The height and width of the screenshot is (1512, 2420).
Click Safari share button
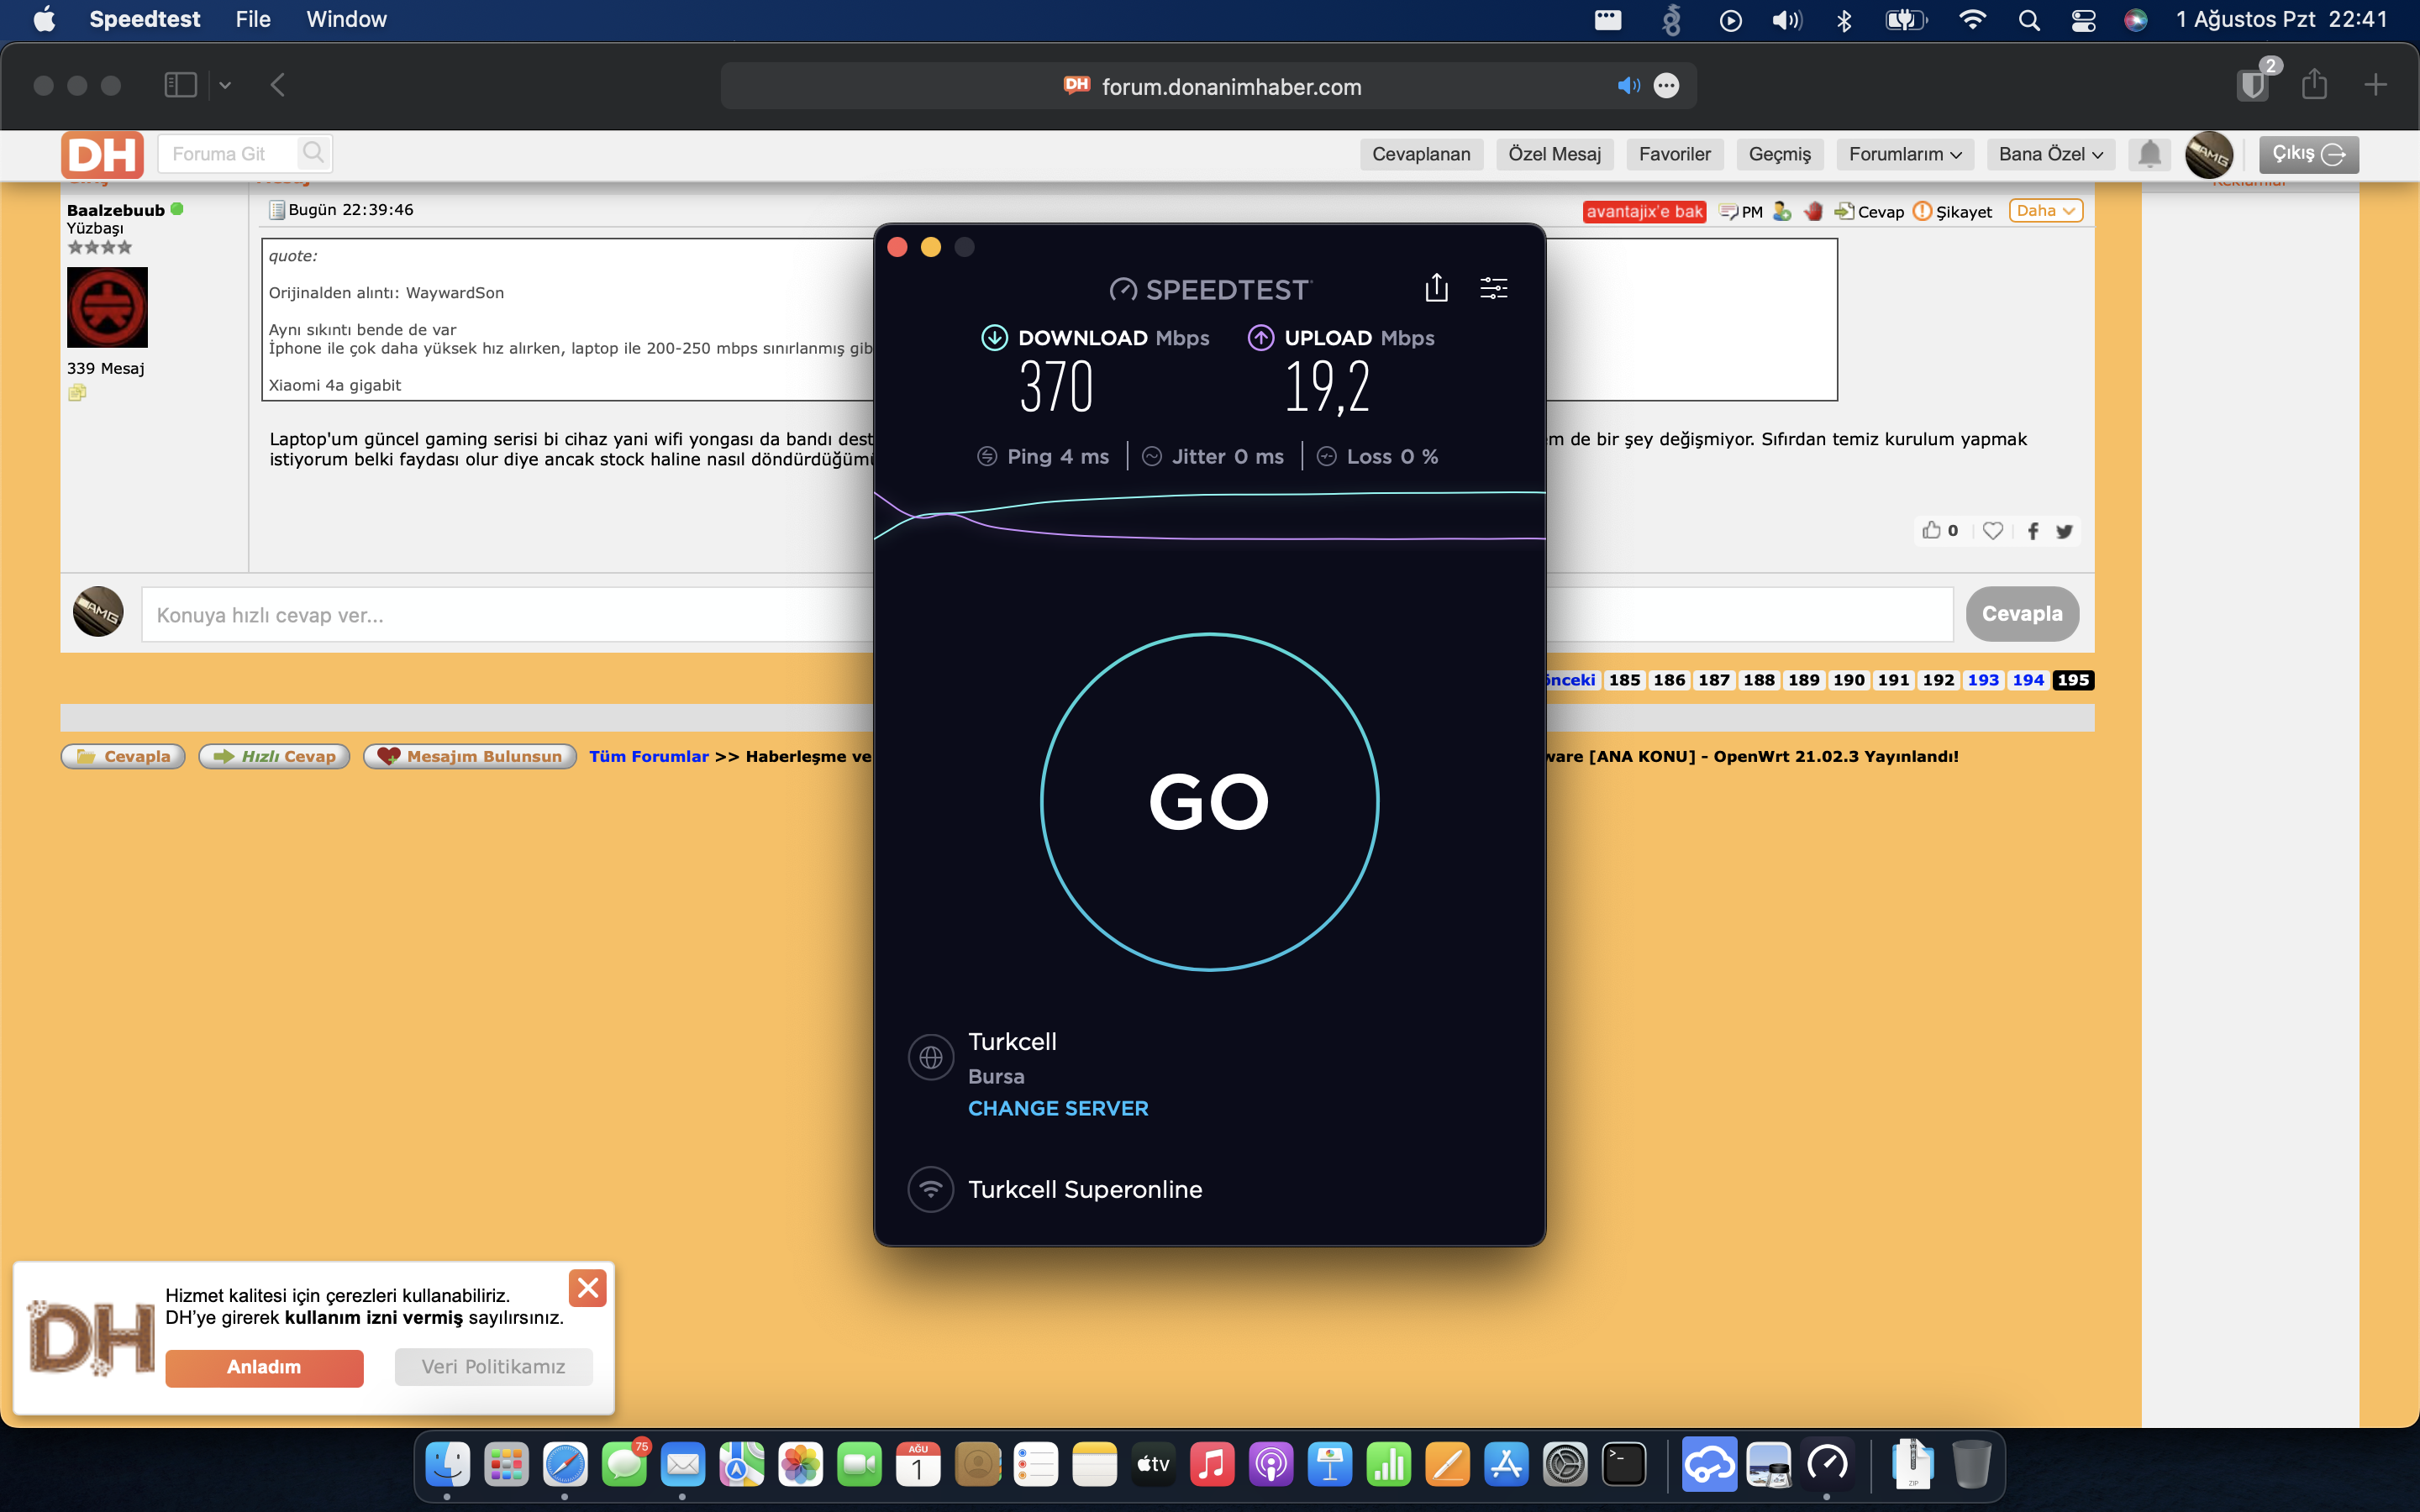[x=2314, y=84]
